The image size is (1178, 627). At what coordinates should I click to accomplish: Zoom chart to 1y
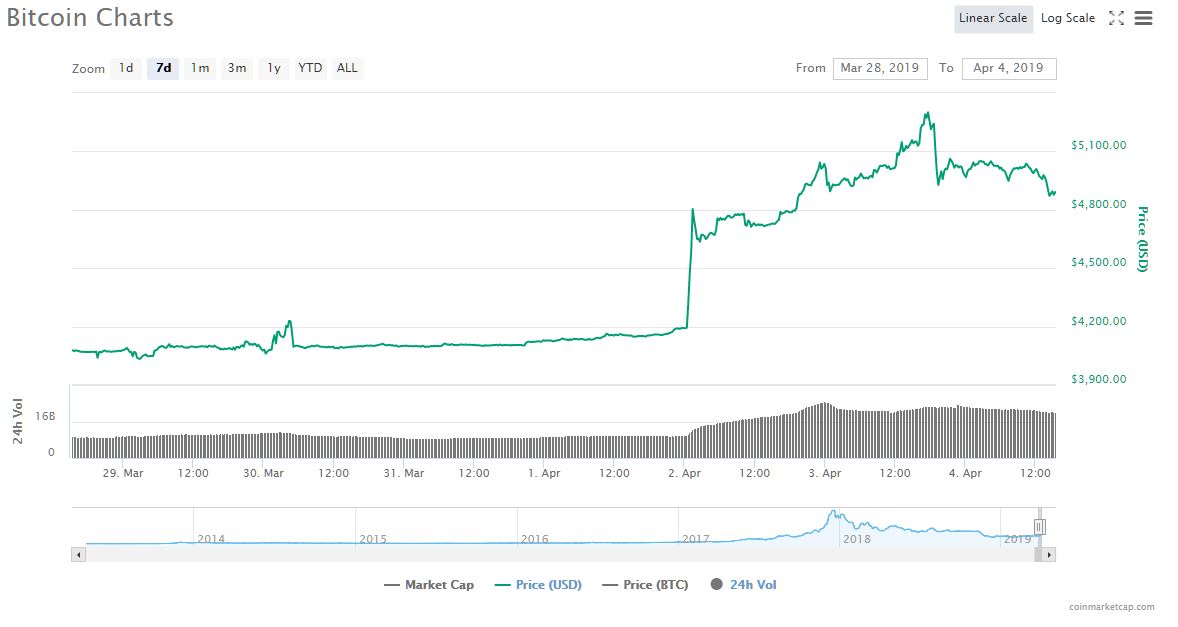pos(273,68)
